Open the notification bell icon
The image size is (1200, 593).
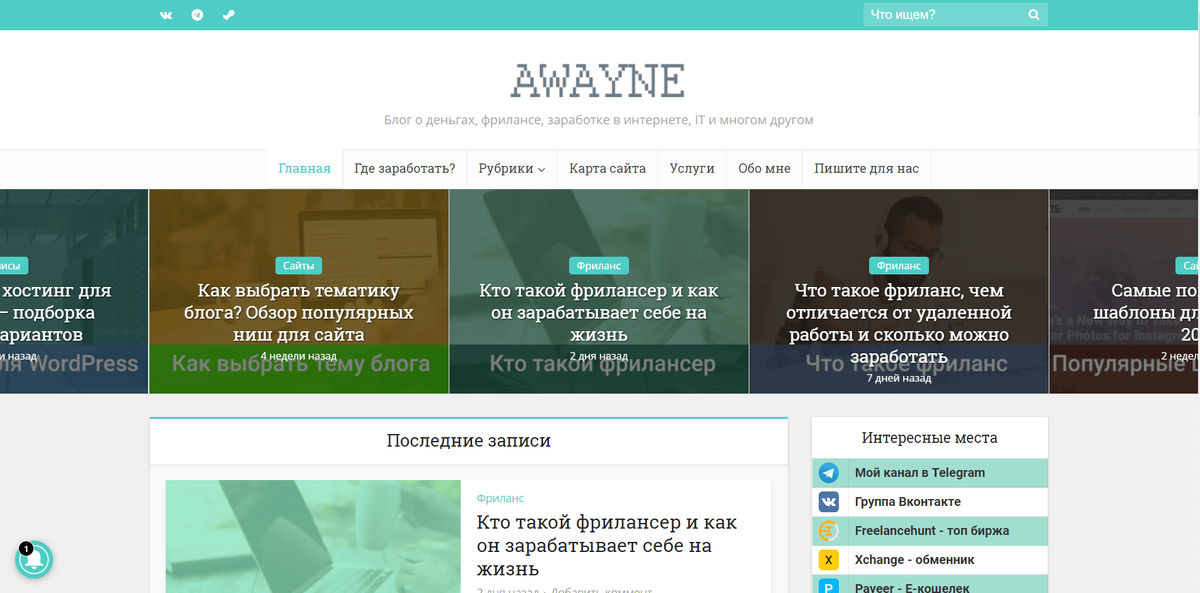(x=33, y=561)
